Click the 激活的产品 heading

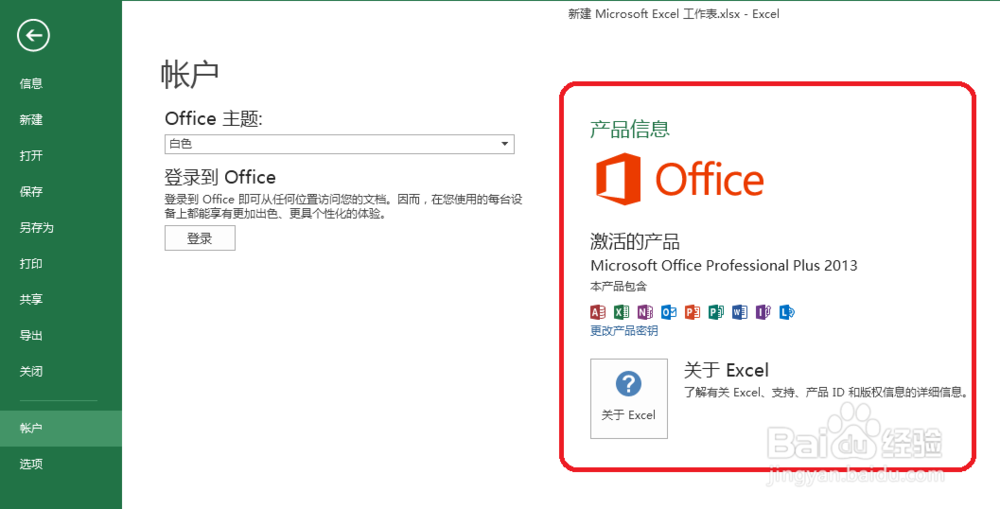[635, 242]
